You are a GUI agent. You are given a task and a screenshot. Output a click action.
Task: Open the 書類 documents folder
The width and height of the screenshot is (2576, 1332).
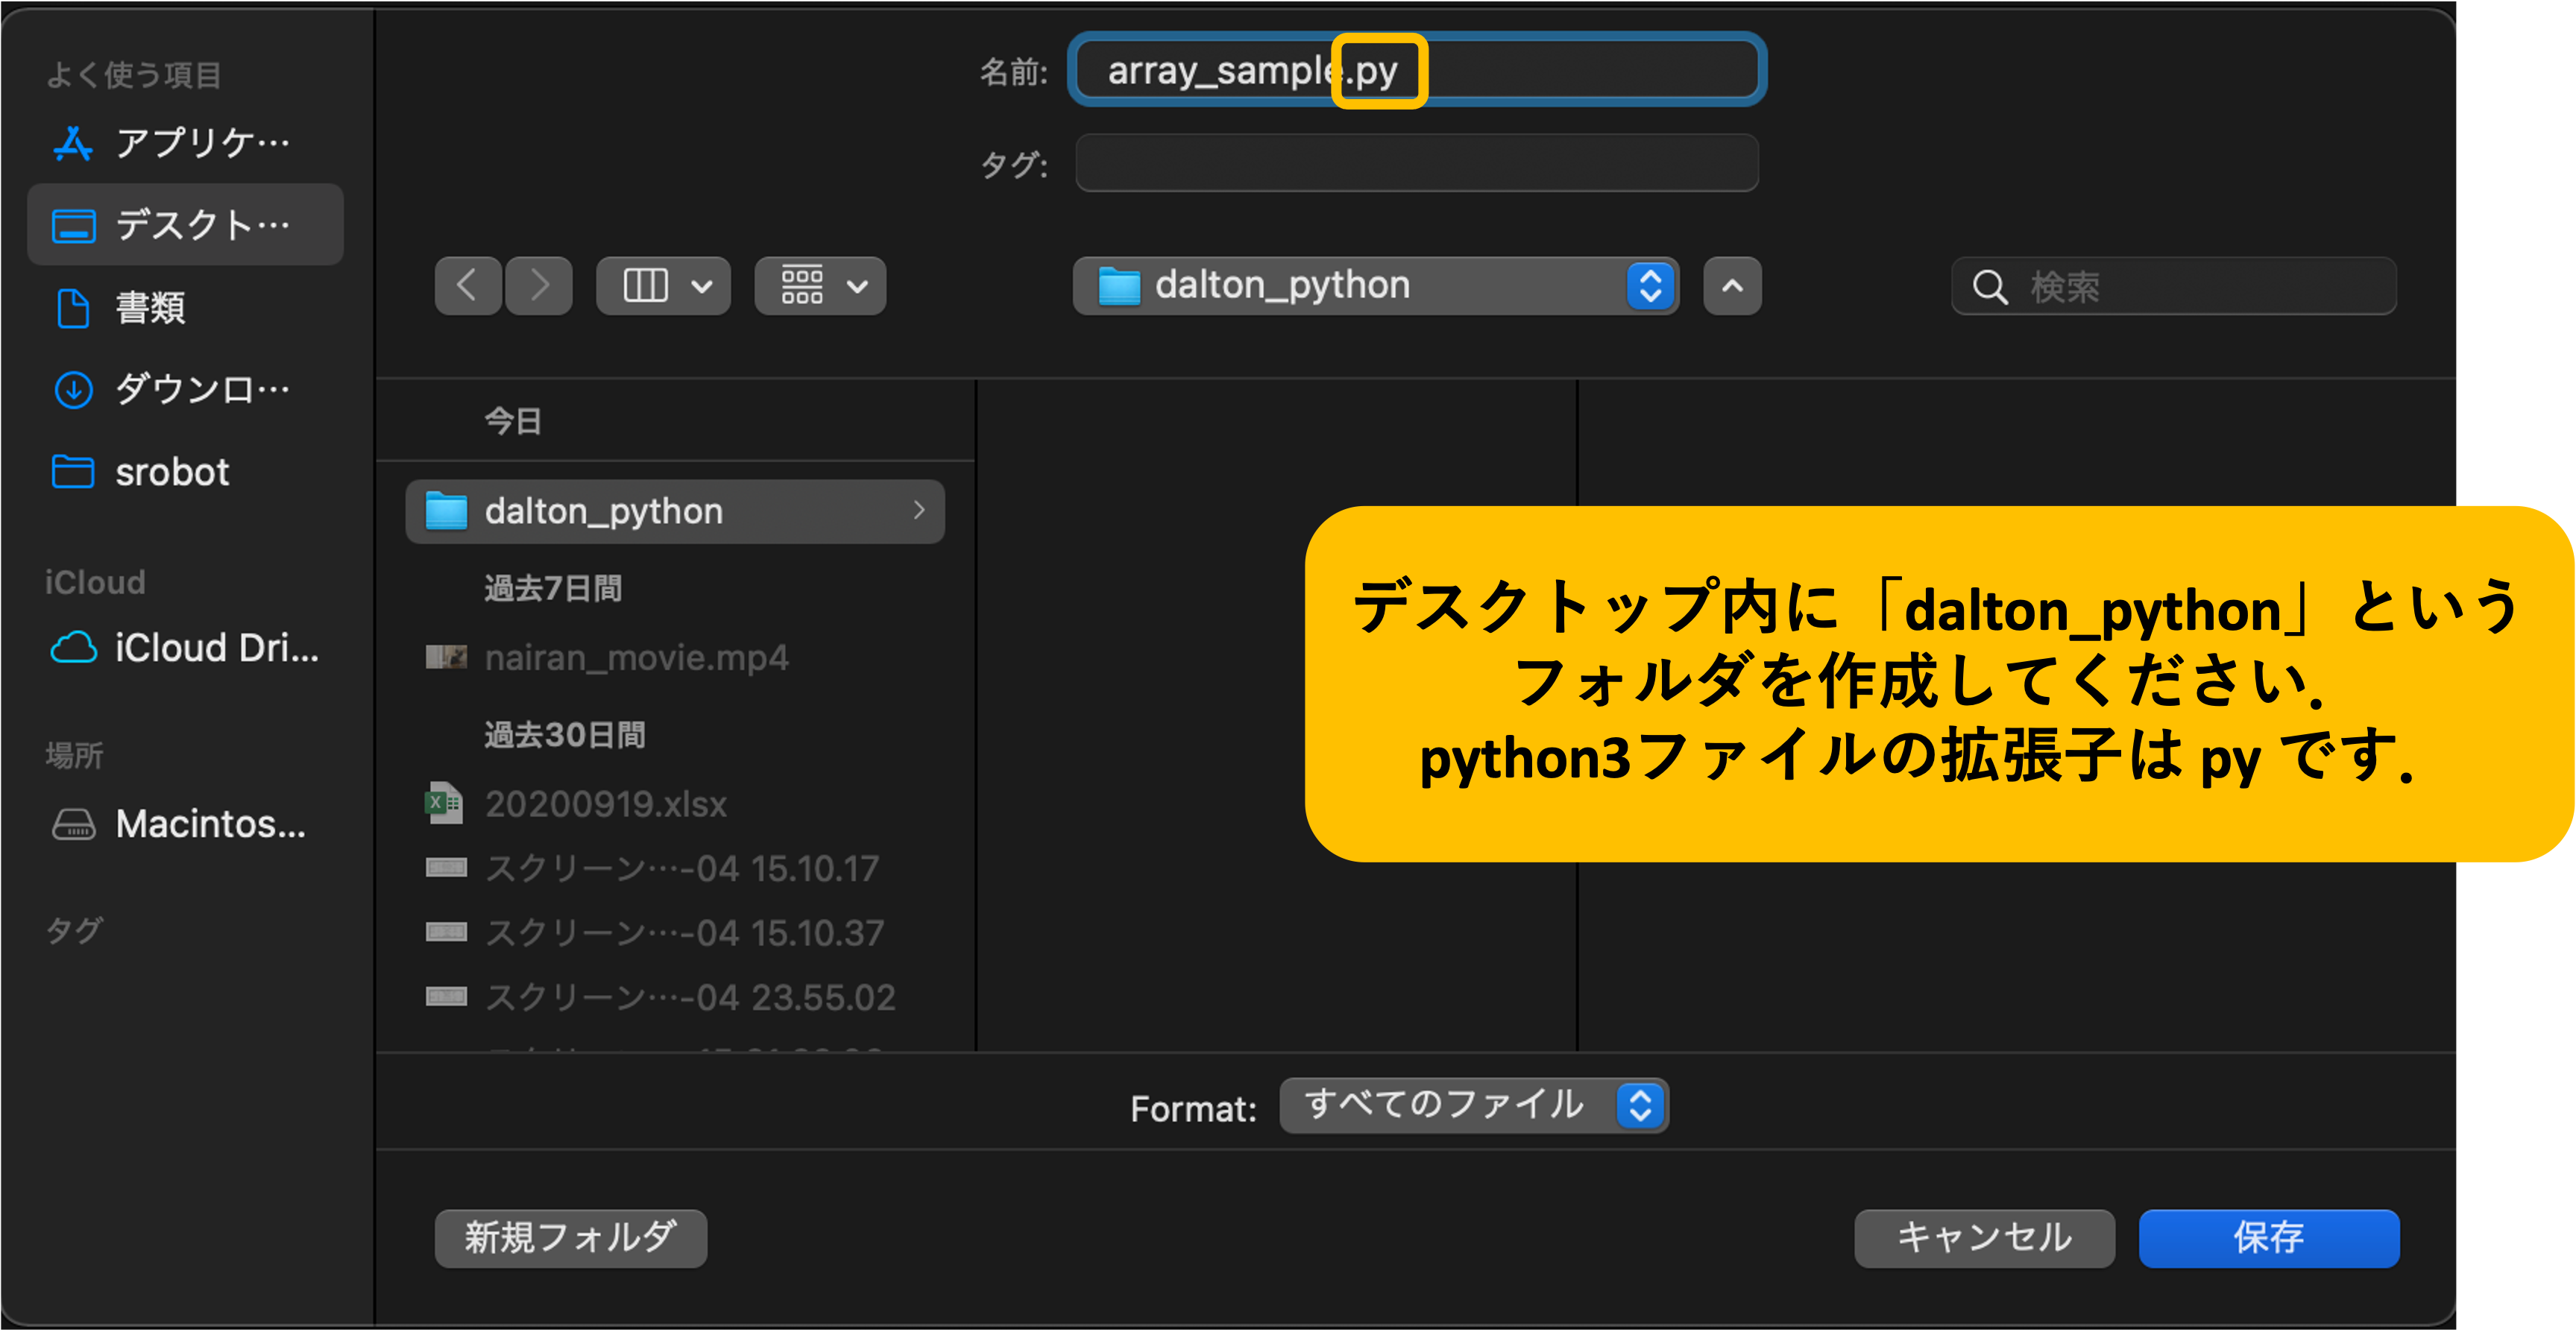[x=150, y=308]
